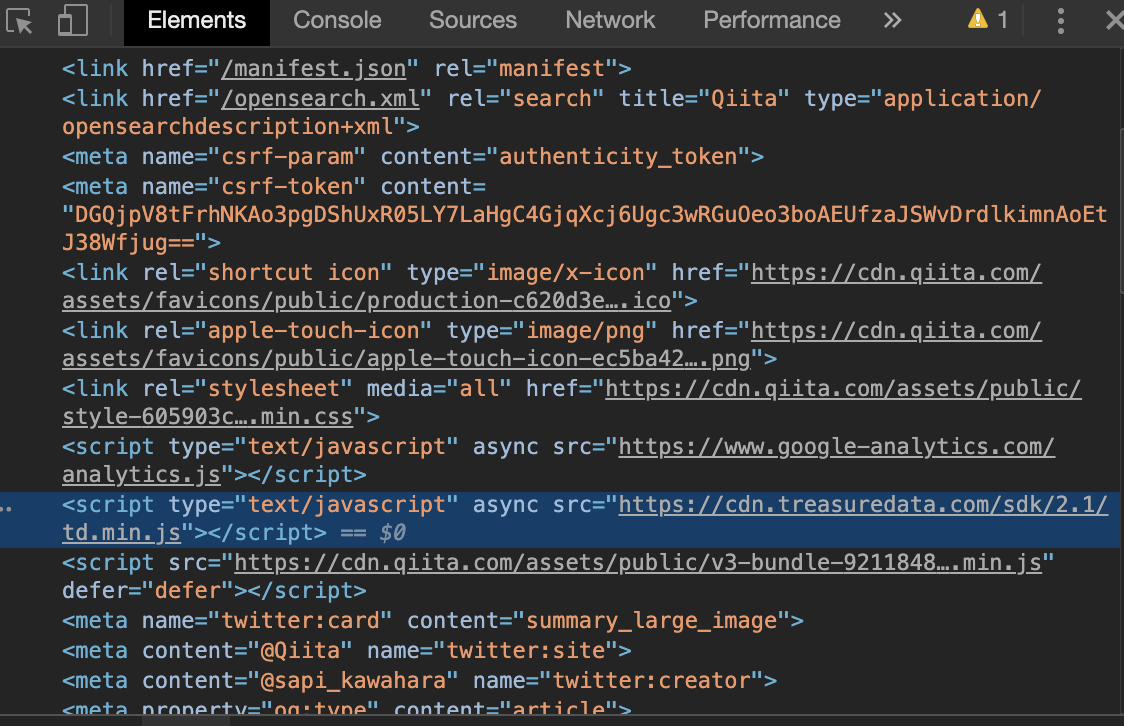Screen dimensions: 1124x726
Task: Go to the Network tab
Action: pos(610,20)
